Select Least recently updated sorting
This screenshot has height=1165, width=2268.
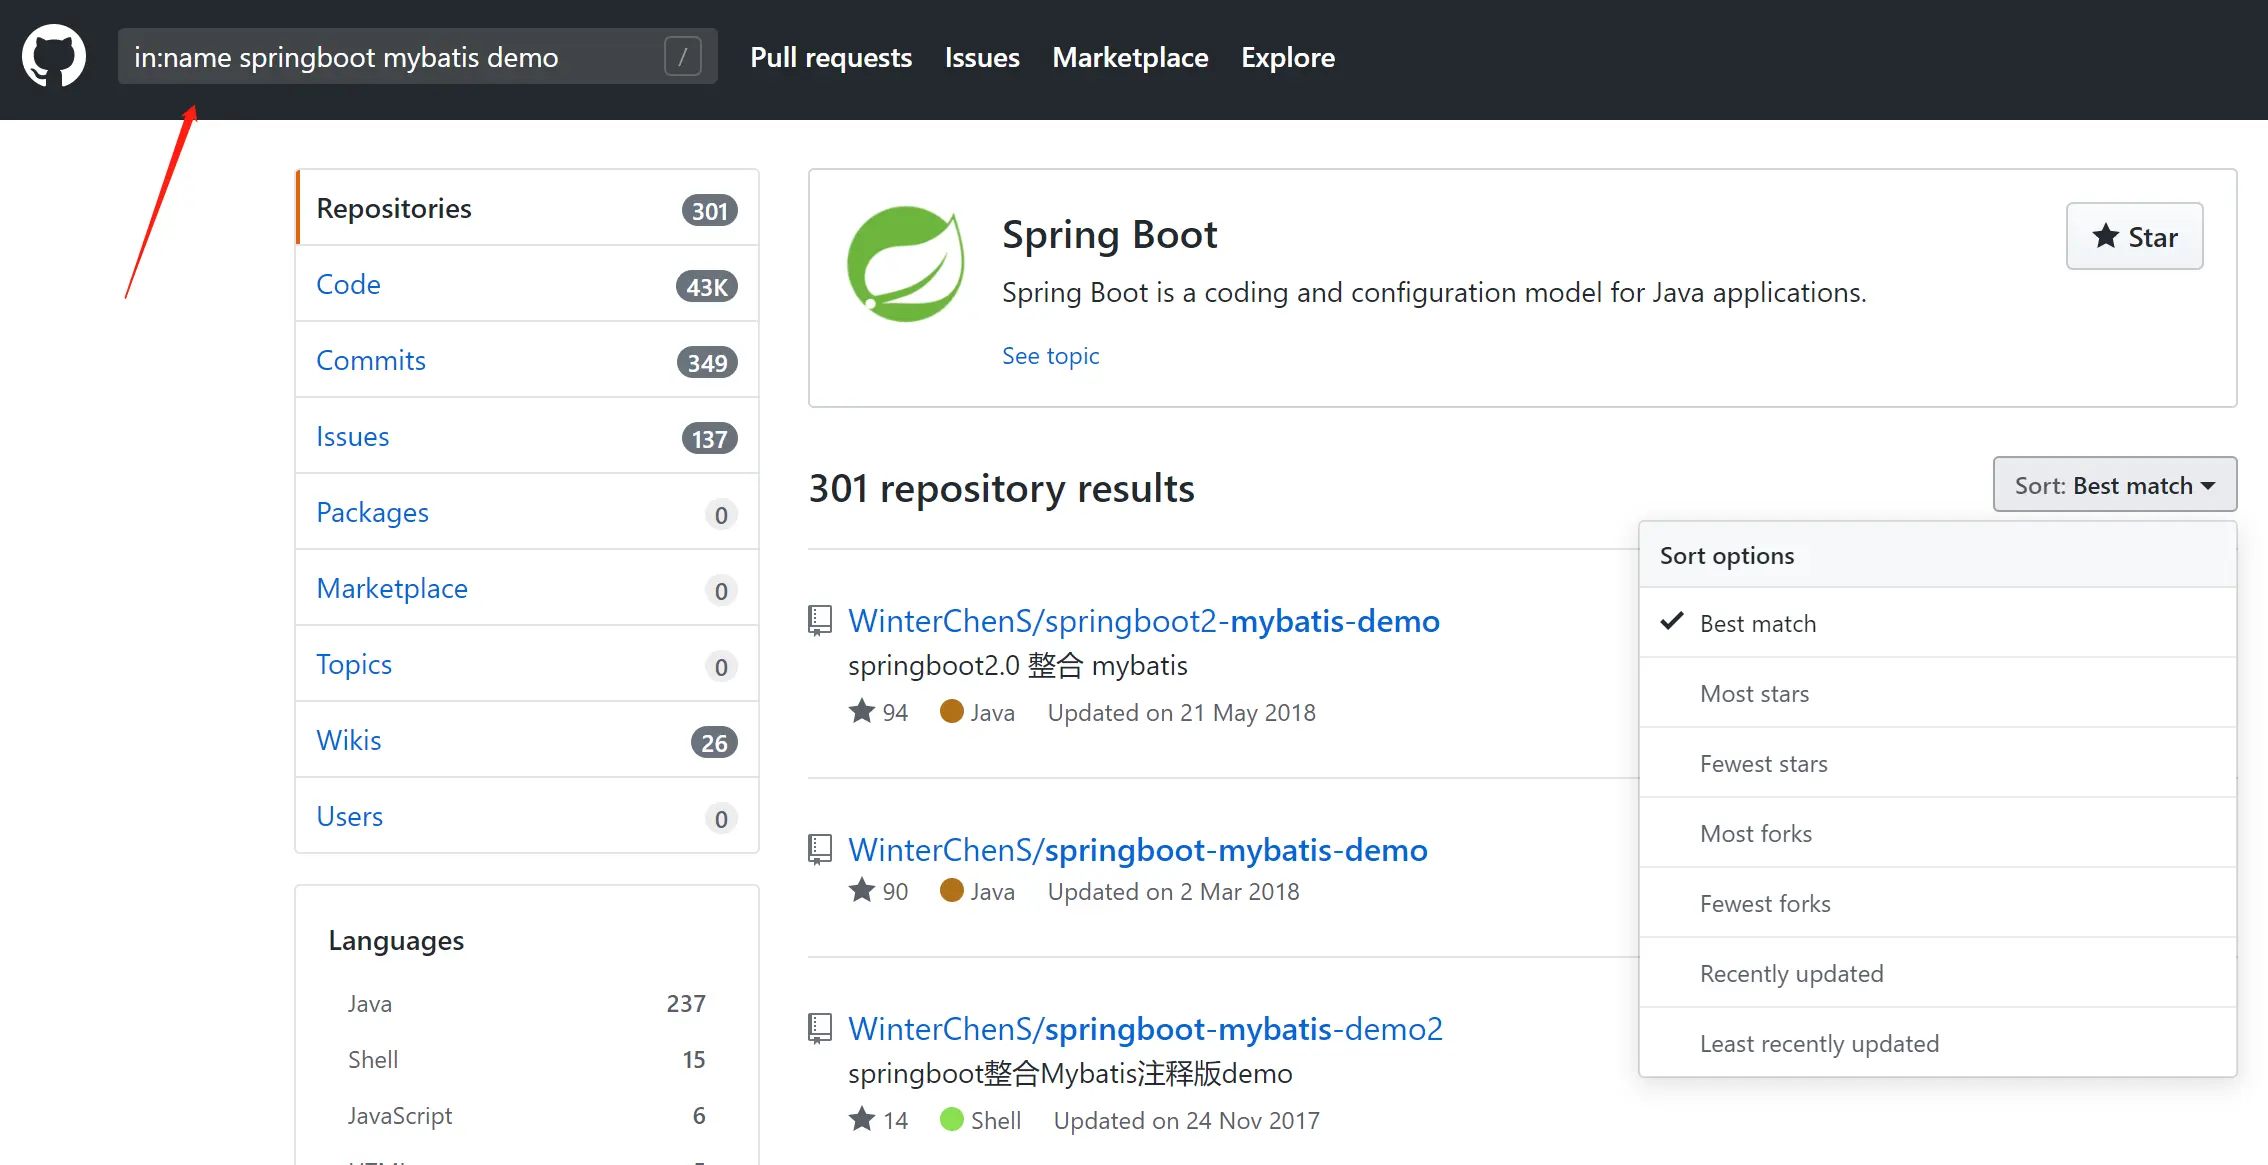pos(1819,1044)
